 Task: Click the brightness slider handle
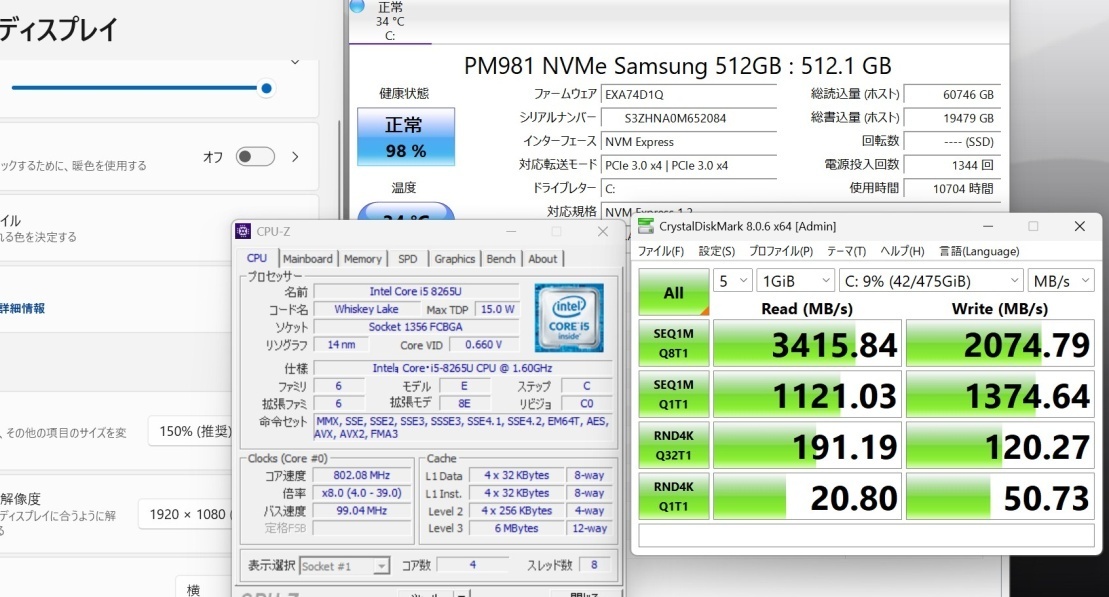click(267, 88)
